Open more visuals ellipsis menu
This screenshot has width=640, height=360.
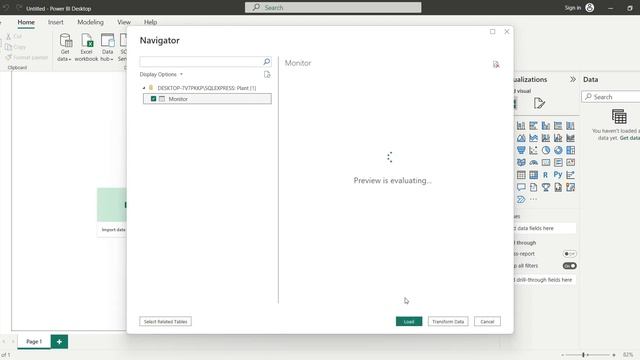(x=533, y=200)
